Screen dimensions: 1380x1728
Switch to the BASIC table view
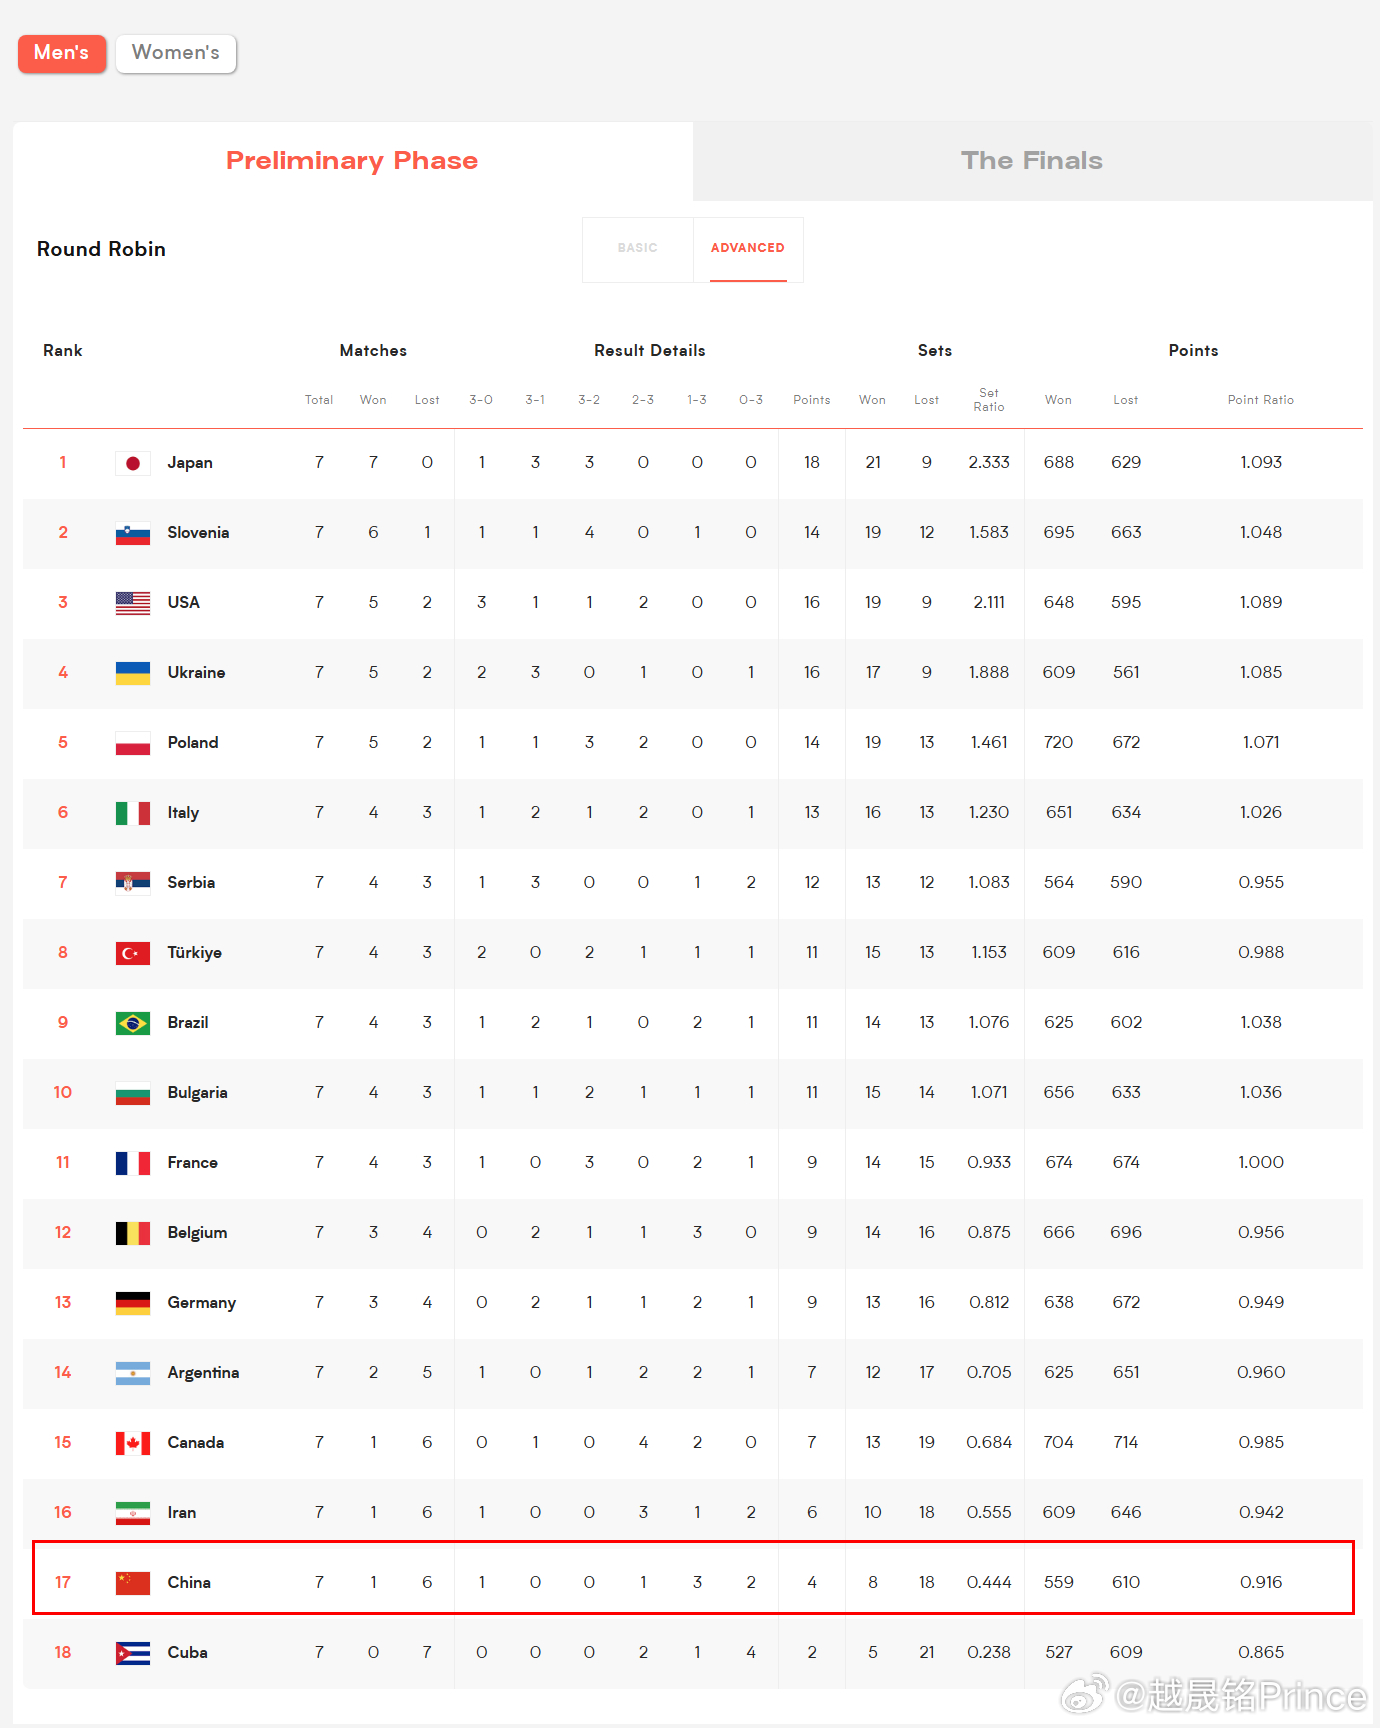pyautogui.click(x=637, y=249)
